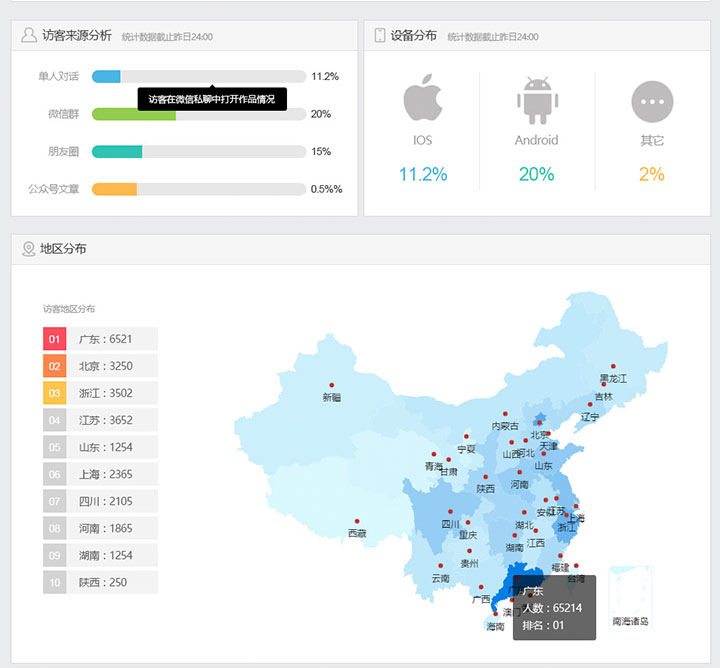Click the 重庆 marker on map
Image resolution: width=720 pixels, height=668 pixels.
click(468, 522)
